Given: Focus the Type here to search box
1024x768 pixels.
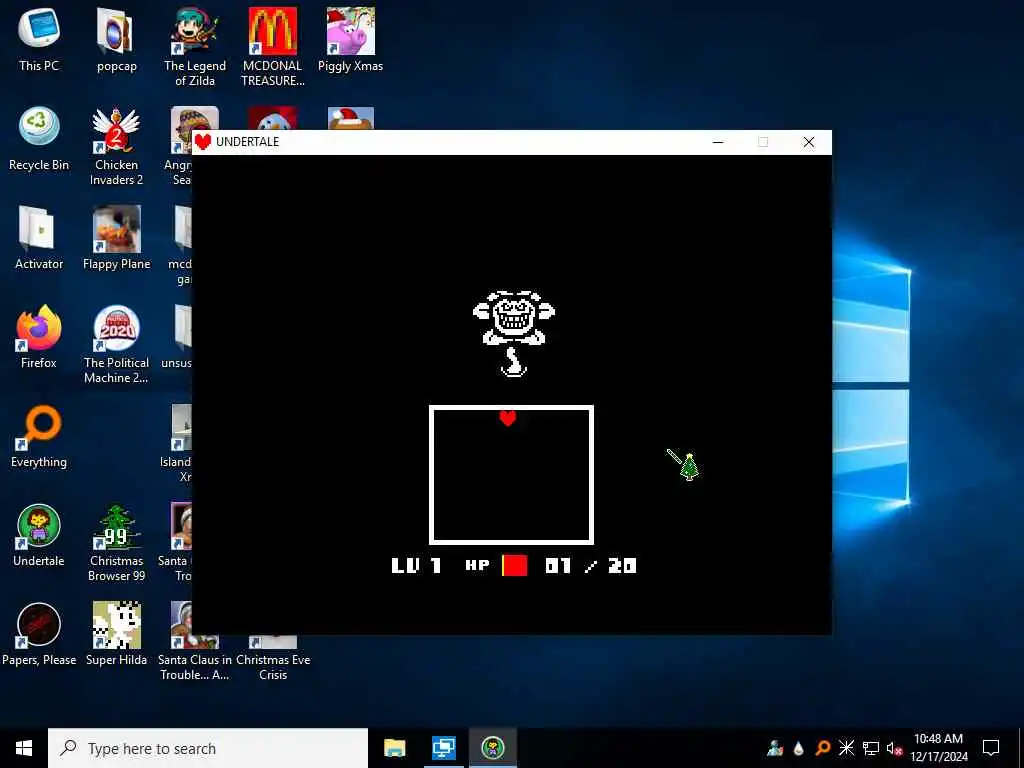Looking at the screenshot, I should click(208, 748).
